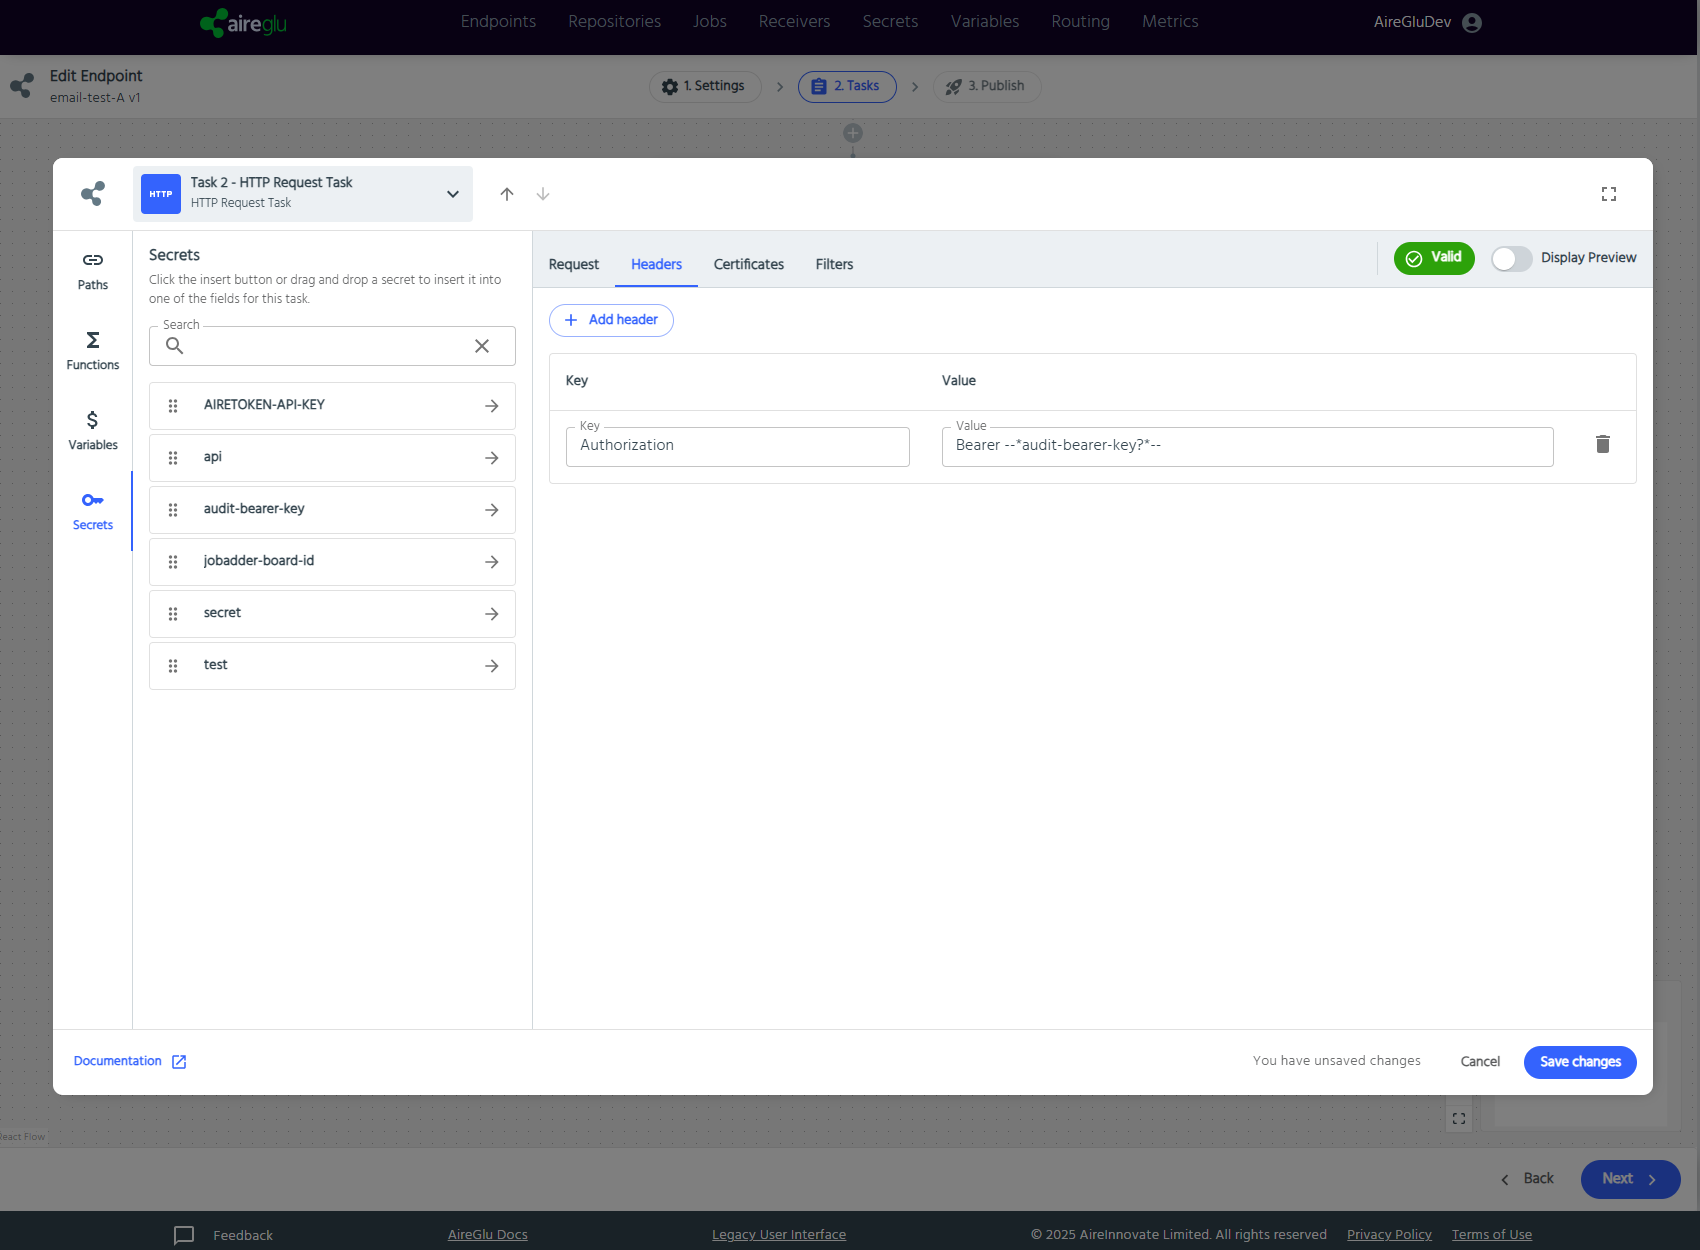The width and height of the screenshot is (1700, 1250).
Task: Insert api secret via arrow
Action: point(492,458)
